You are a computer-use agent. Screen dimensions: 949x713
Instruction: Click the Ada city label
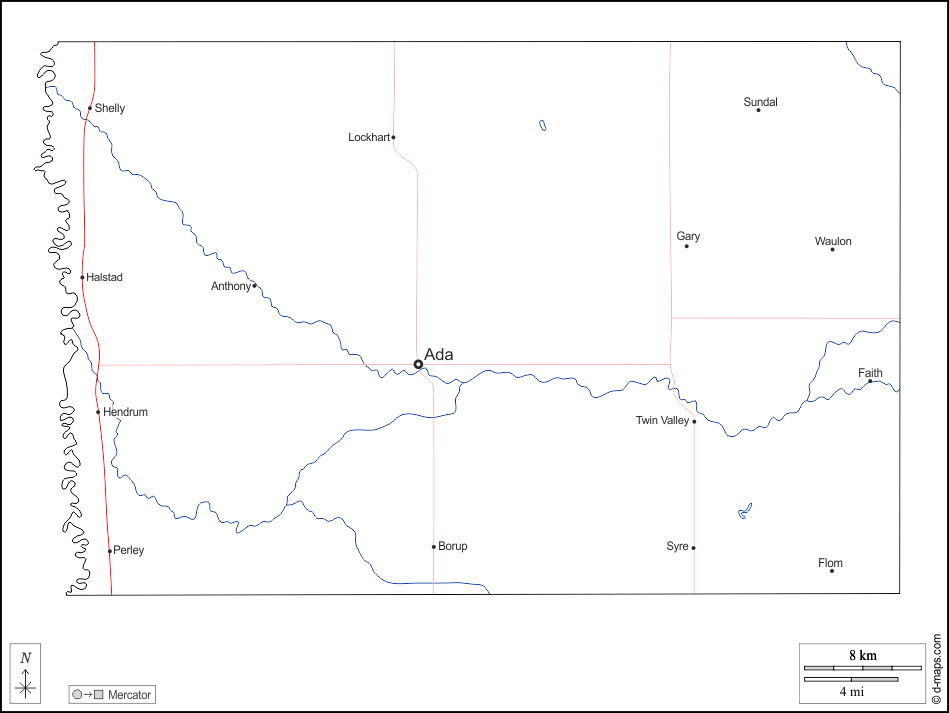pos(439,355)
